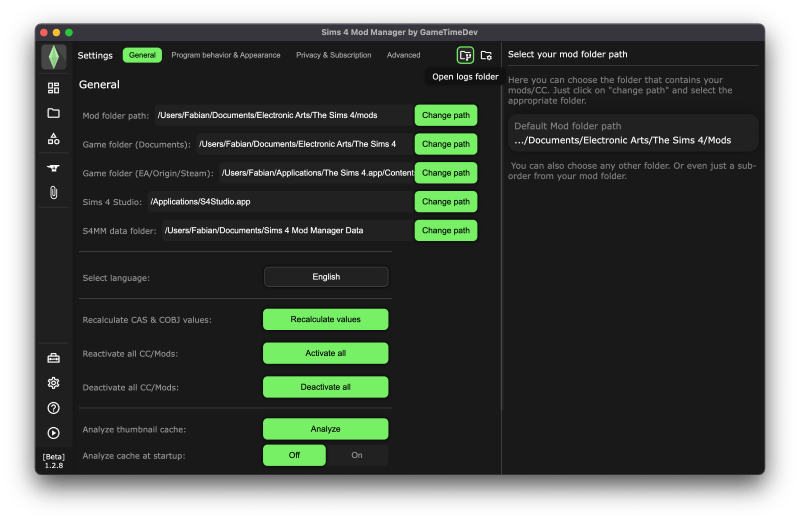Change path for Mod folder path
The image size is (800, 521).
tap(446, 115)
